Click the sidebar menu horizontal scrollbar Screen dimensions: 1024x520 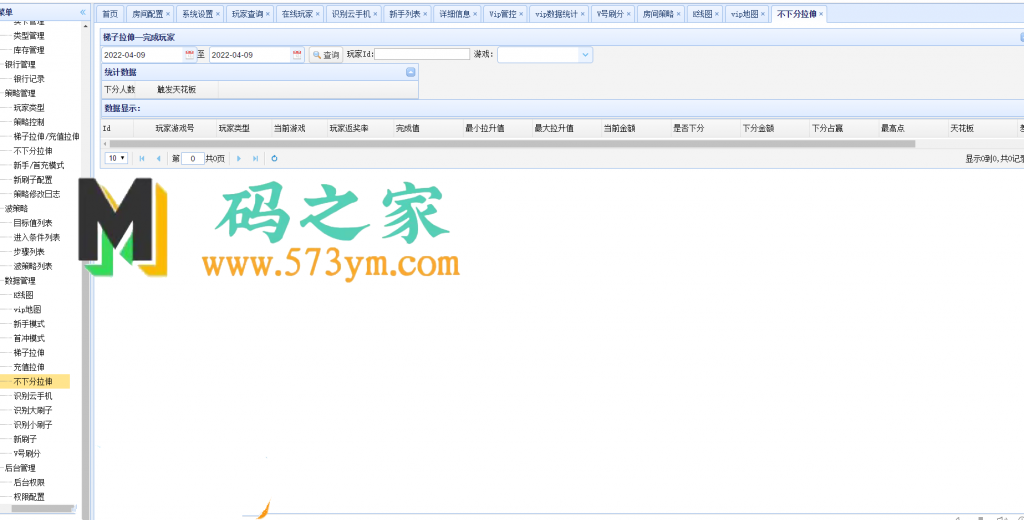tap(43, 508)
